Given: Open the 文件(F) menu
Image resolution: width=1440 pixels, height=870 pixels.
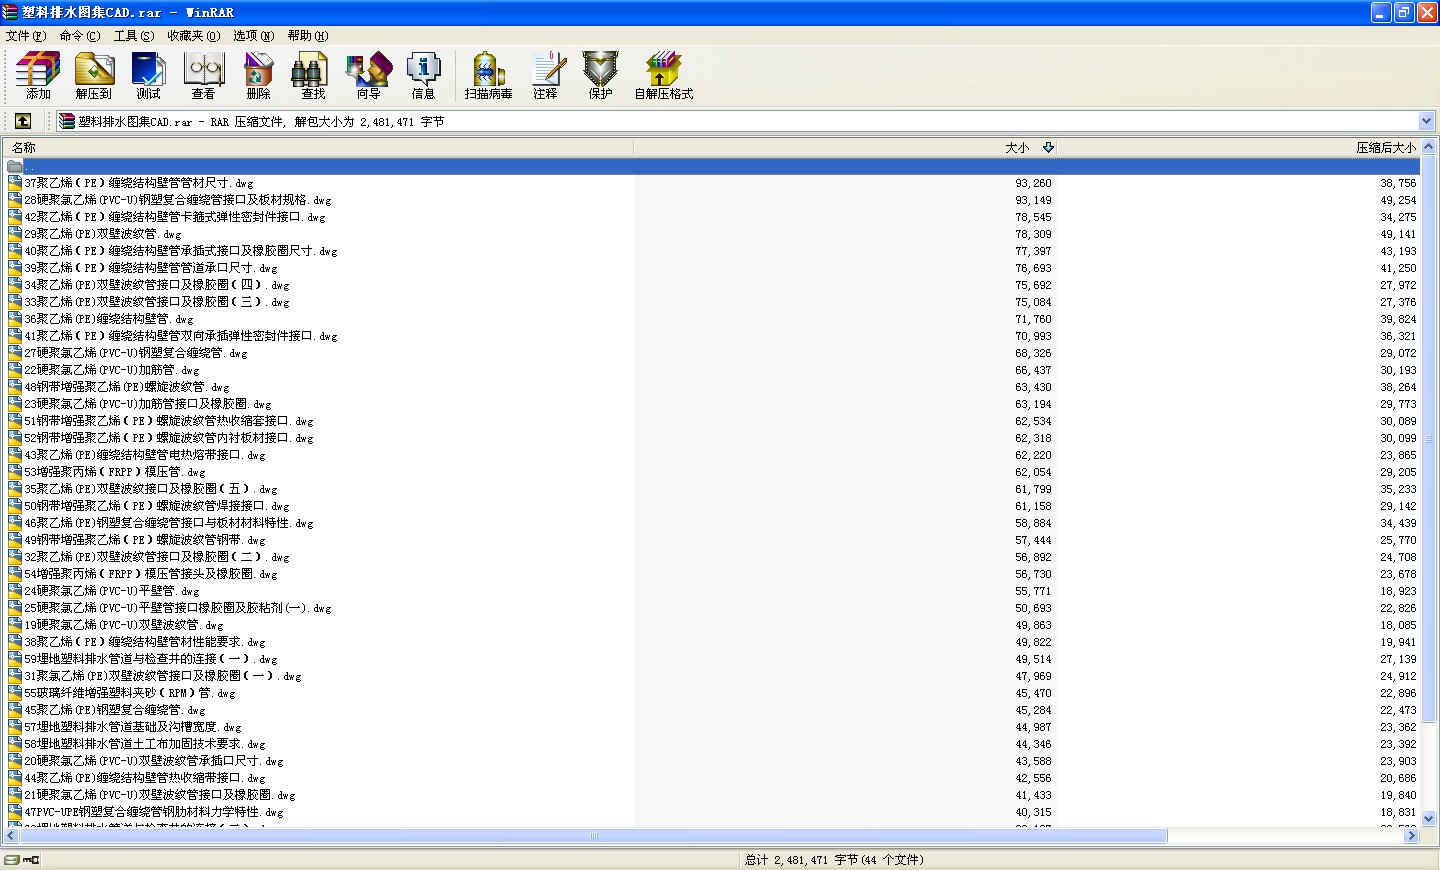Looking at the screenshot, I should pyautogui.click(x=26, y=35).
